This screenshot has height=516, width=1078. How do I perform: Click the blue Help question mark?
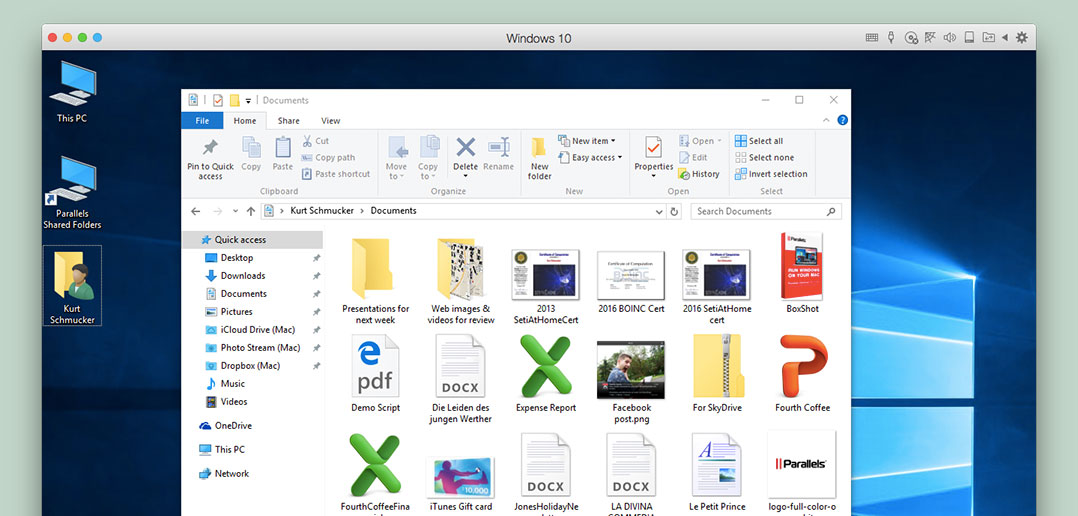[842, 120]
